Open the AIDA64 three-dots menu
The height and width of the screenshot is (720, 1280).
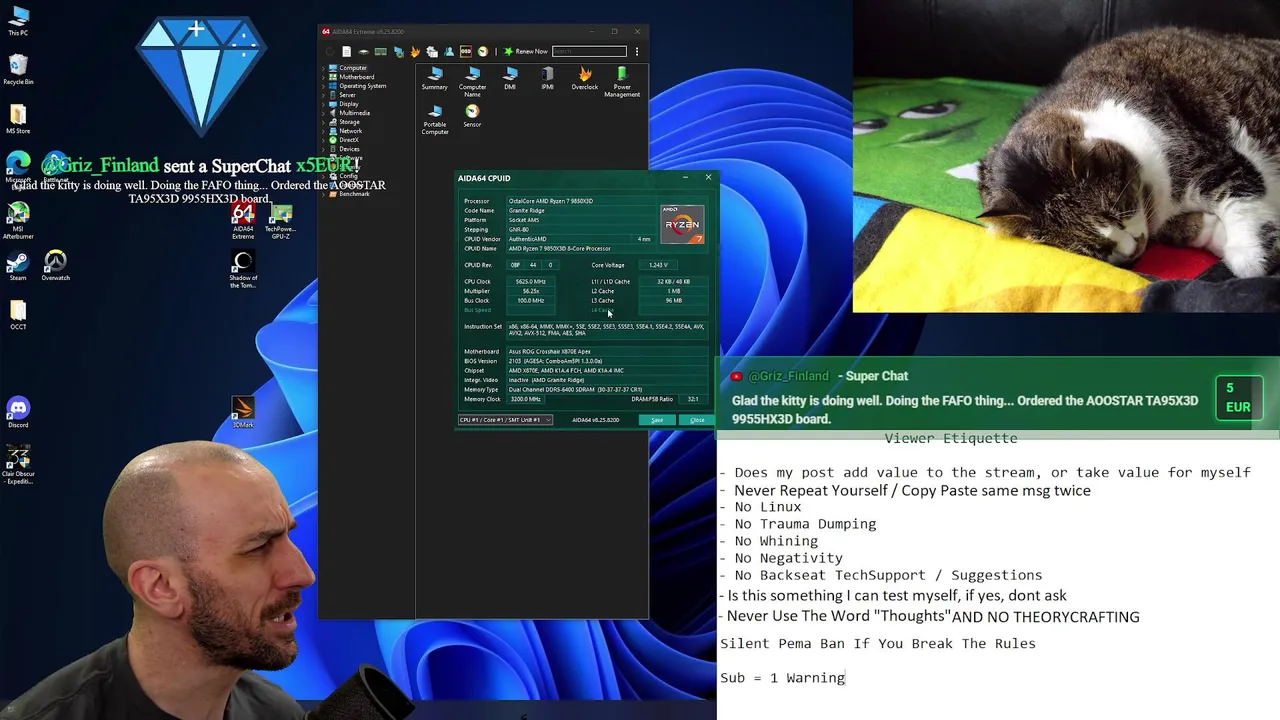(637, 51)
